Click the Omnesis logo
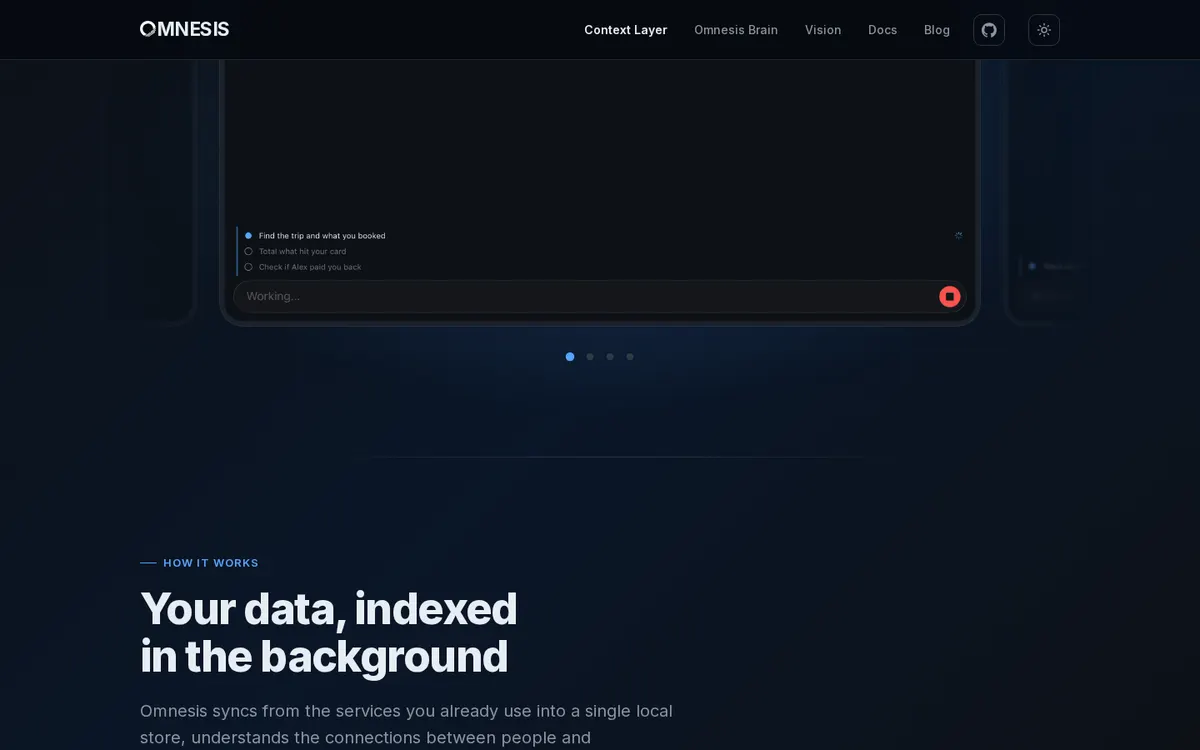 coord(185,29)
